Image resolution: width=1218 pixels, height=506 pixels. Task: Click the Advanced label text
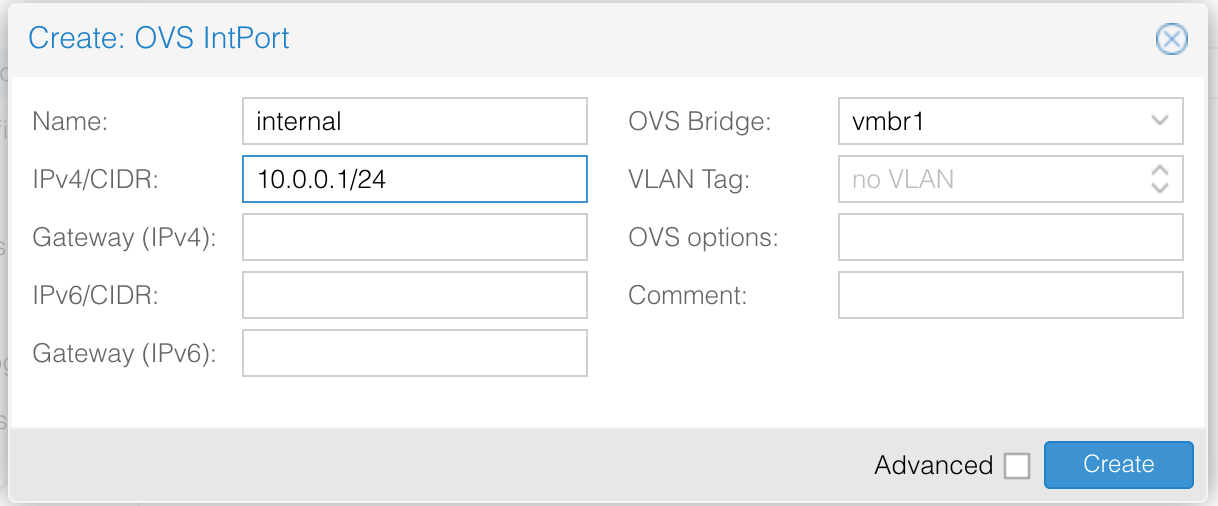pos(933,466)
